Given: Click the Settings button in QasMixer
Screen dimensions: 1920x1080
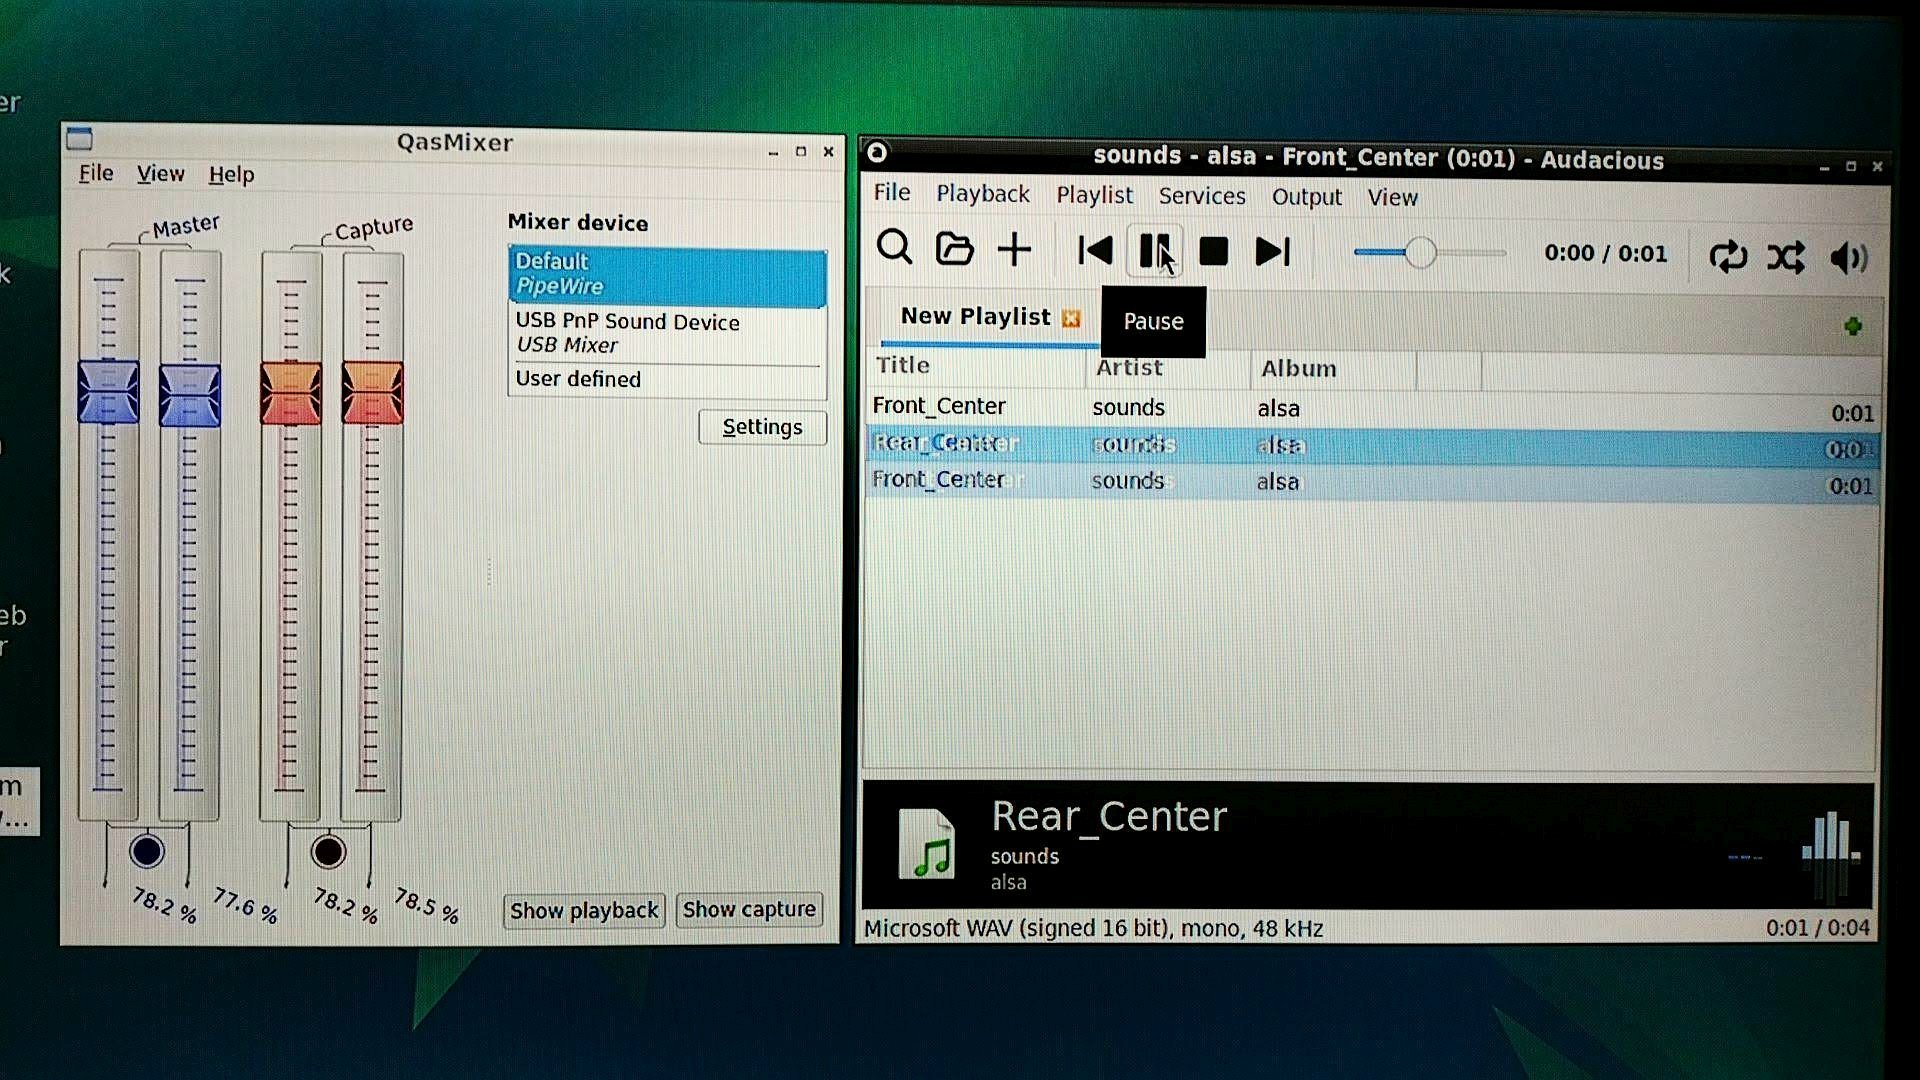Looking at the screenshot, I should point(762,427).
